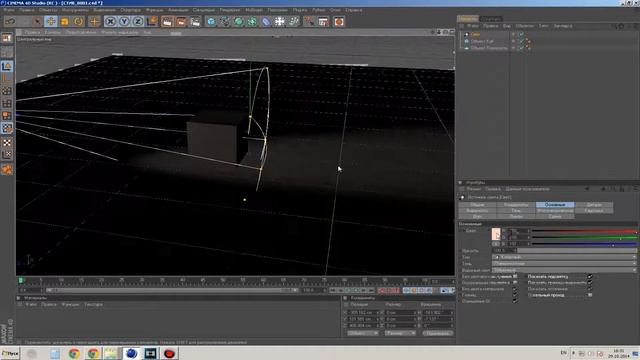Toggle the green check on Объект Куб row
The image size is (640, 360).
521,41
